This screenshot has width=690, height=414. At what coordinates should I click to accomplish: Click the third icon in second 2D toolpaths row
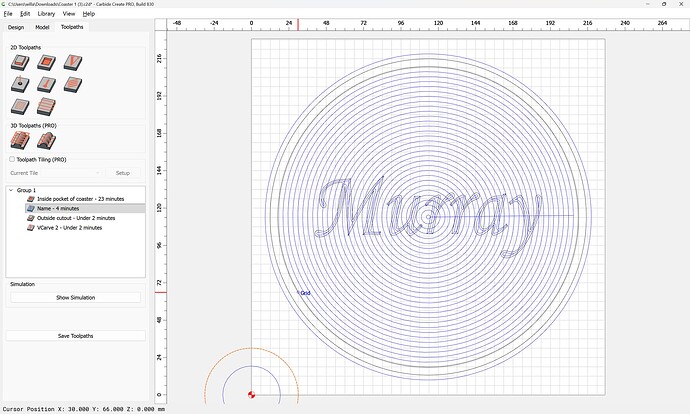pos(72,85)
